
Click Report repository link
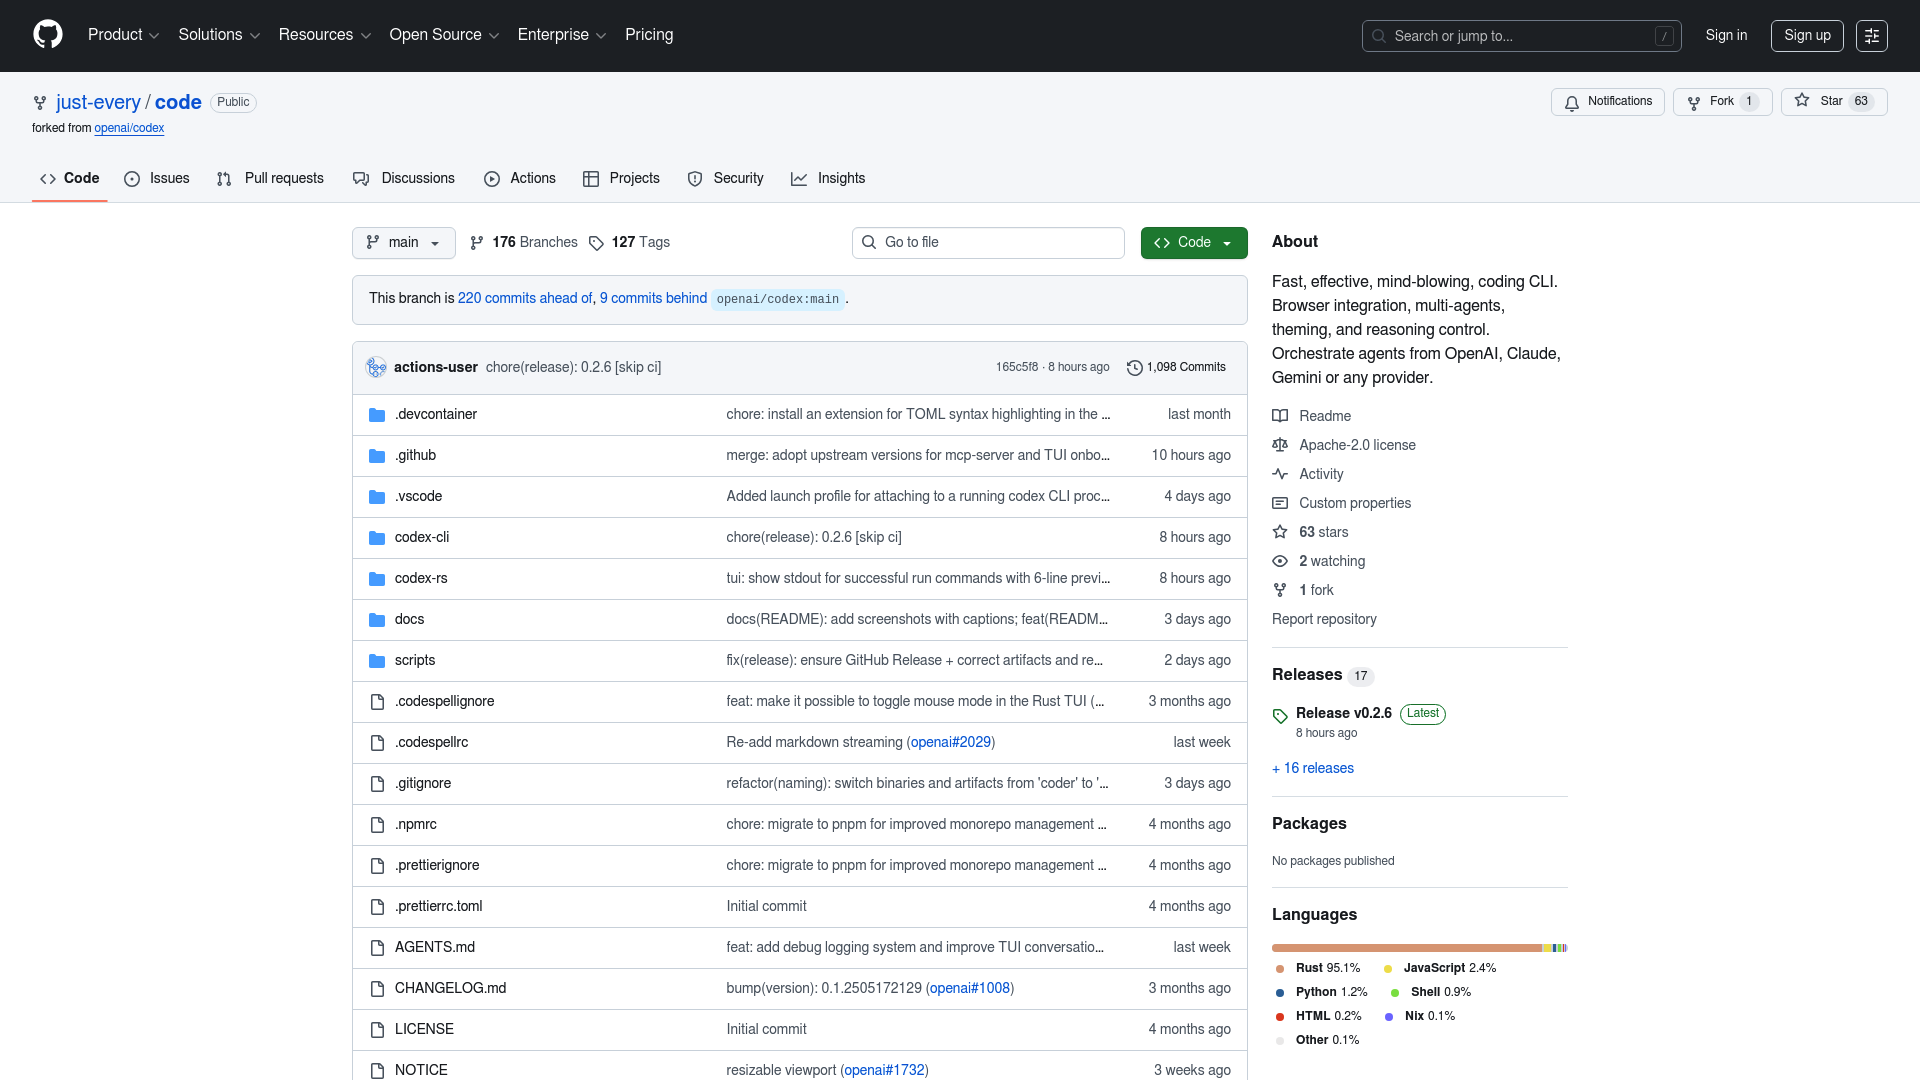[x=1324, y=620]
